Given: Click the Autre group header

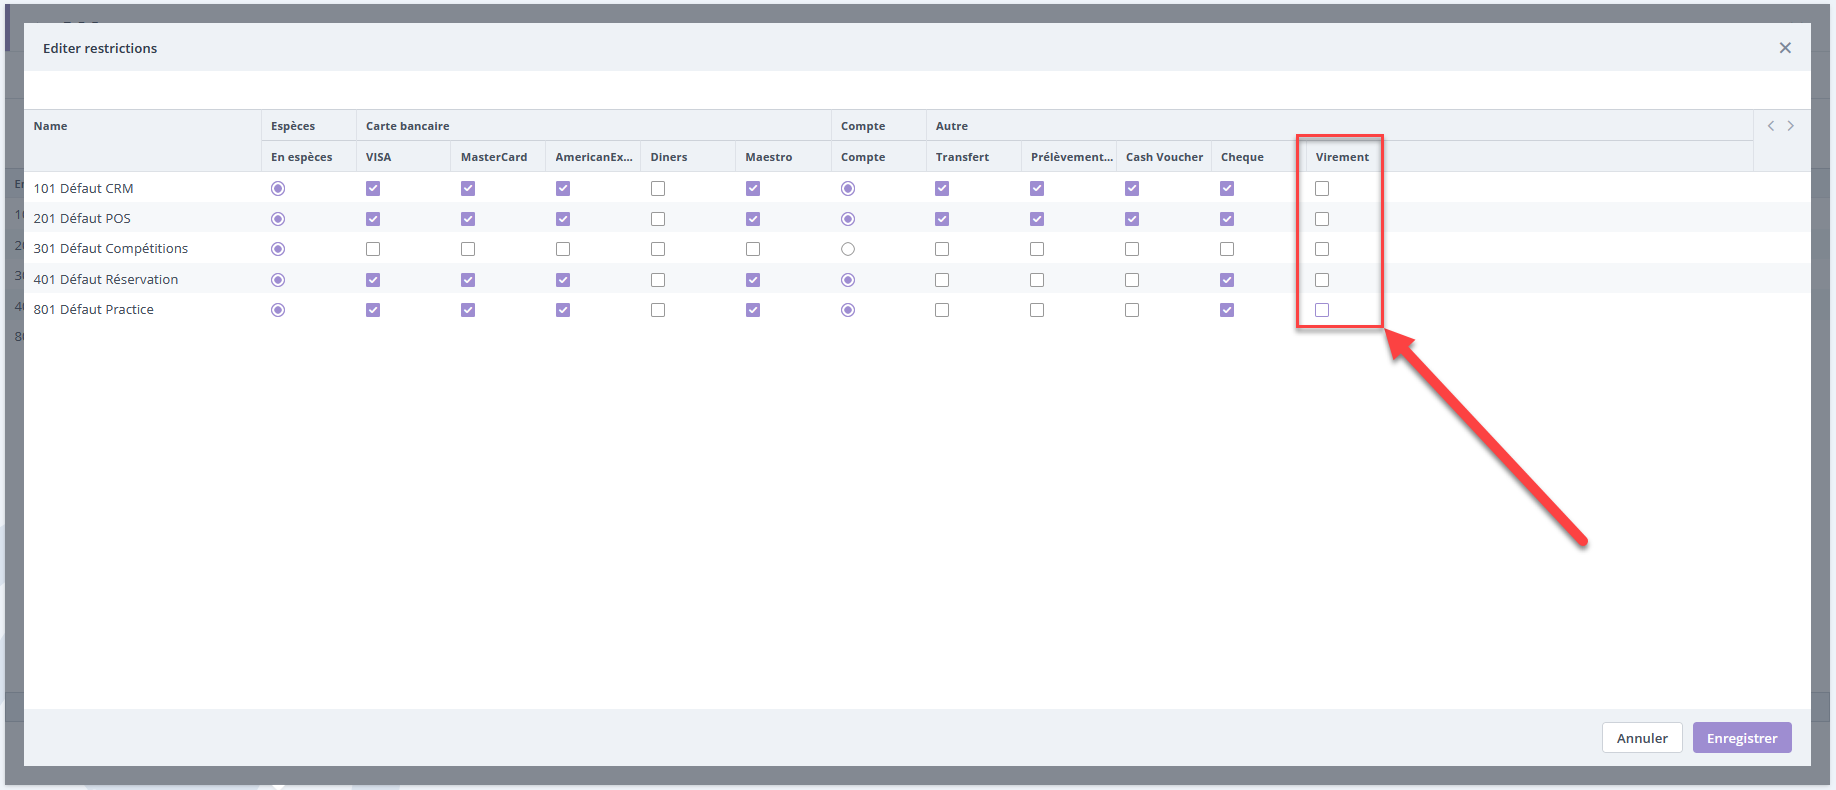Looking at the screenshot, I should (x=952, y=126).
